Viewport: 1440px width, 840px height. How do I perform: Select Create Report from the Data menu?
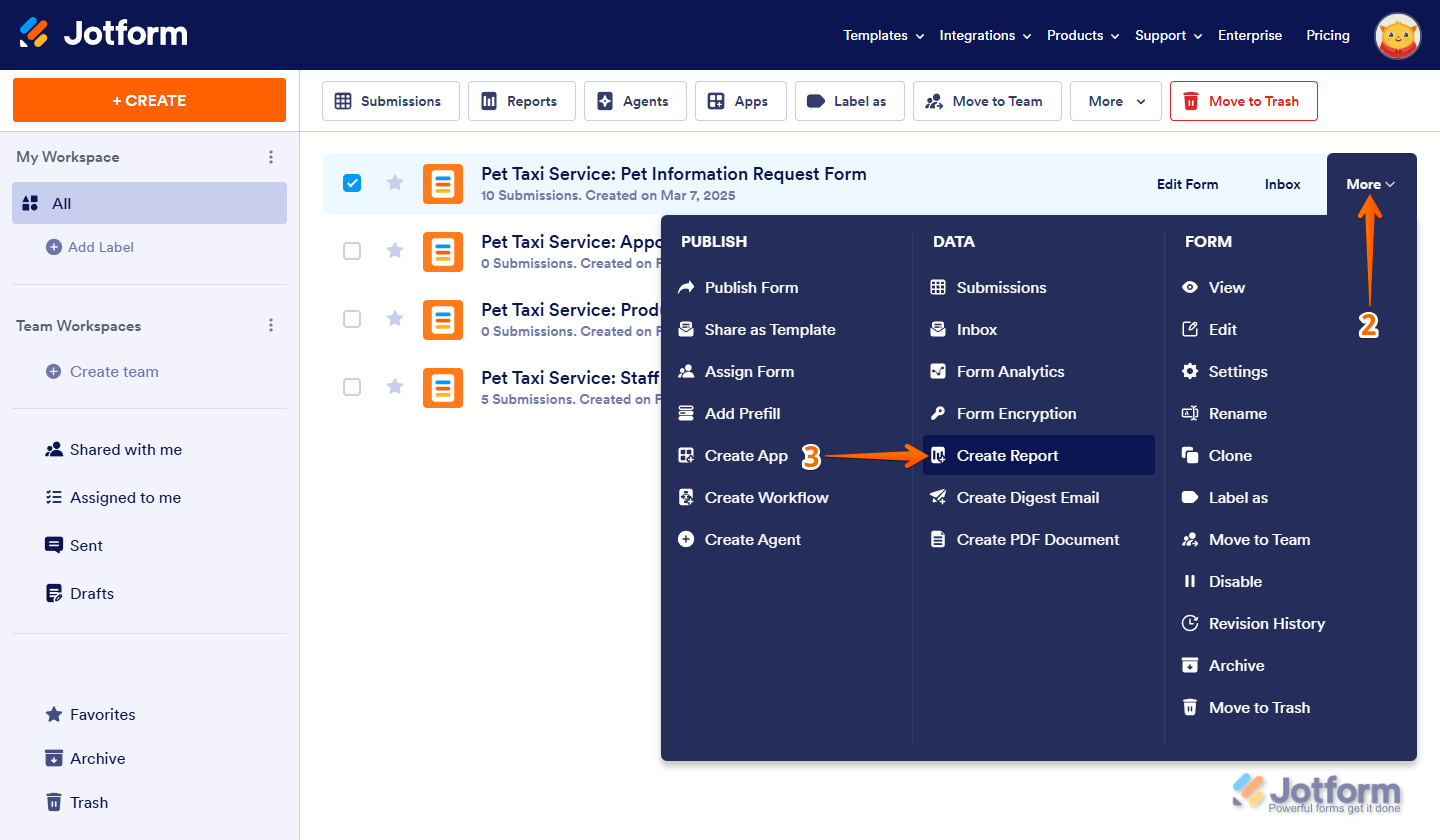click(1007, 455)
